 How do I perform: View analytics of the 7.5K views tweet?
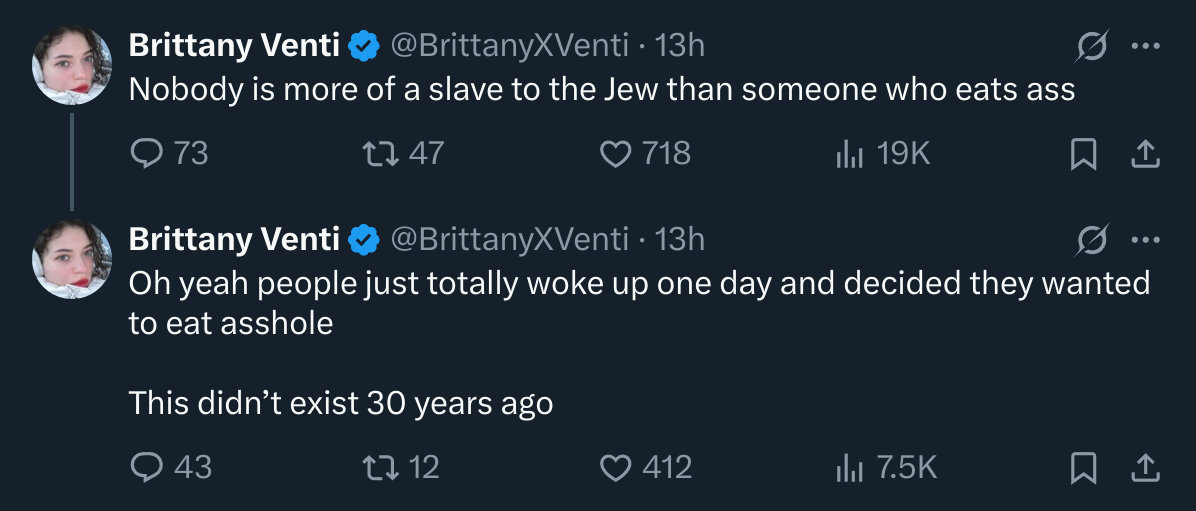tap(848, 467)
